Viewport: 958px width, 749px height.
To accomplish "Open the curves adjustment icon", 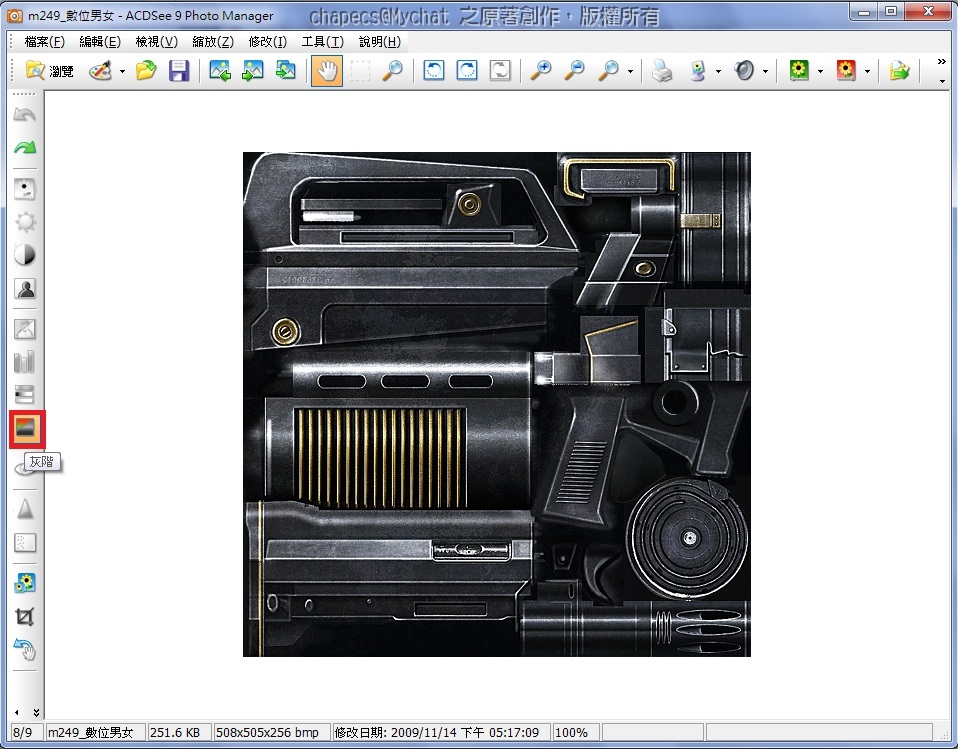I will coord(25,329).
